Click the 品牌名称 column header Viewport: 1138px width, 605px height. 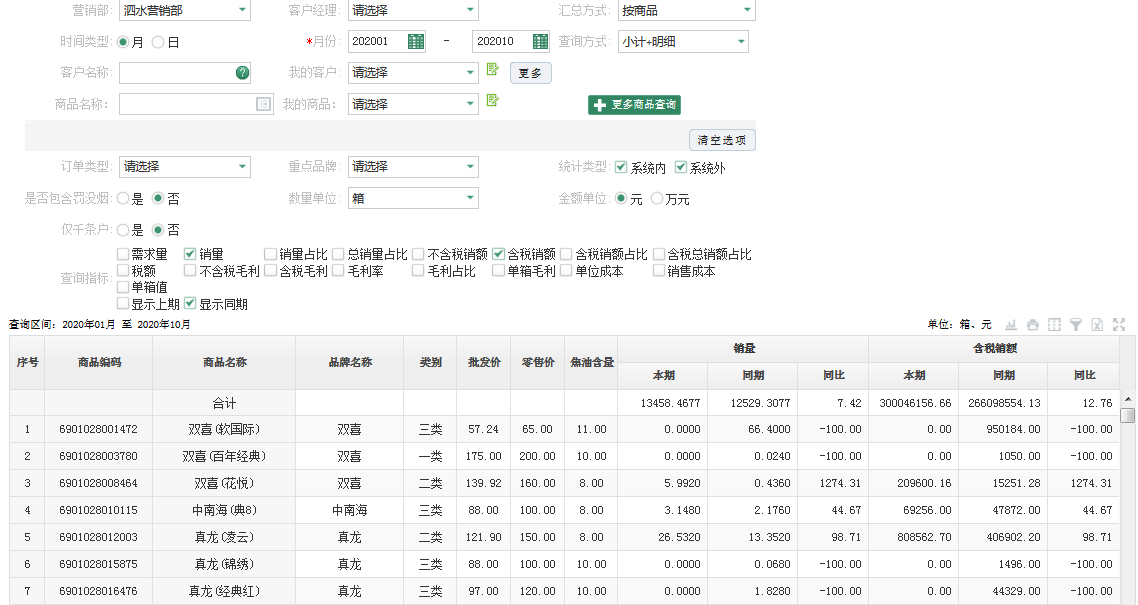click(350, 363)
